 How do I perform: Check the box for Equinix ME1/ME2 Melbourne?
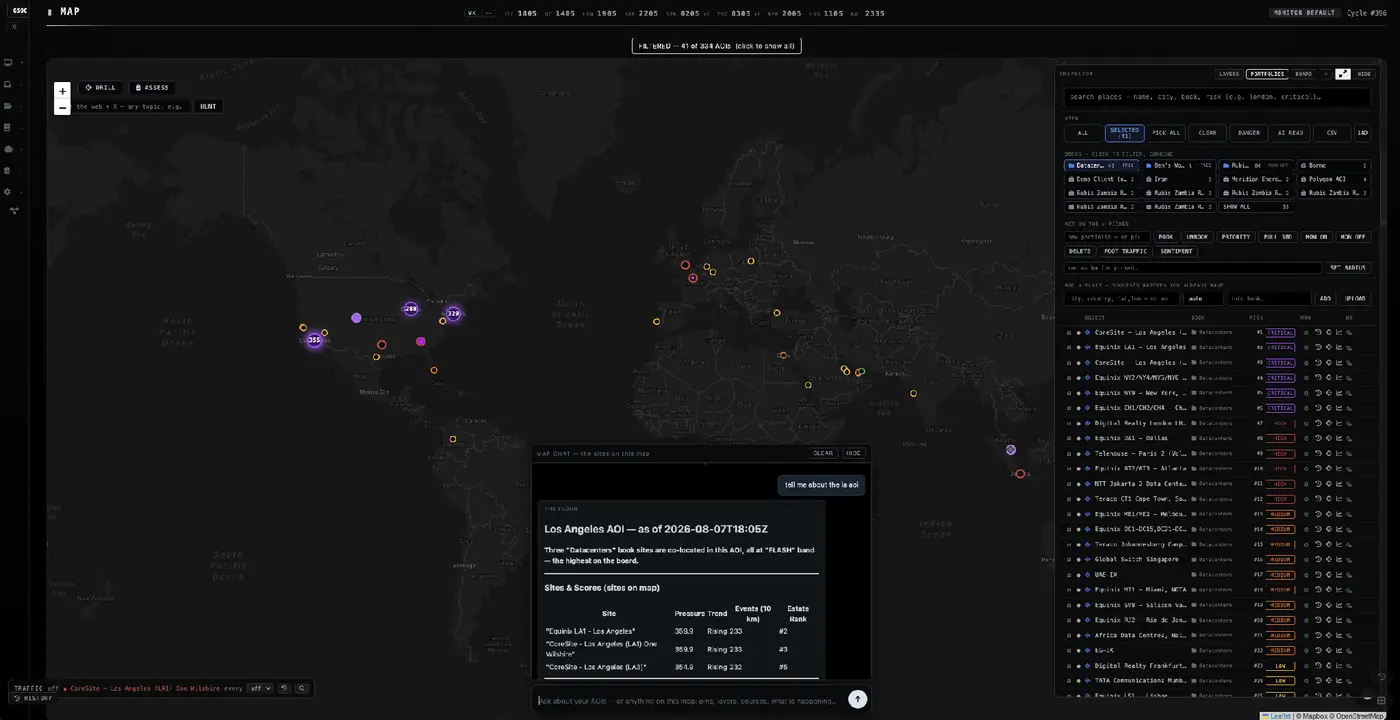1068,514
